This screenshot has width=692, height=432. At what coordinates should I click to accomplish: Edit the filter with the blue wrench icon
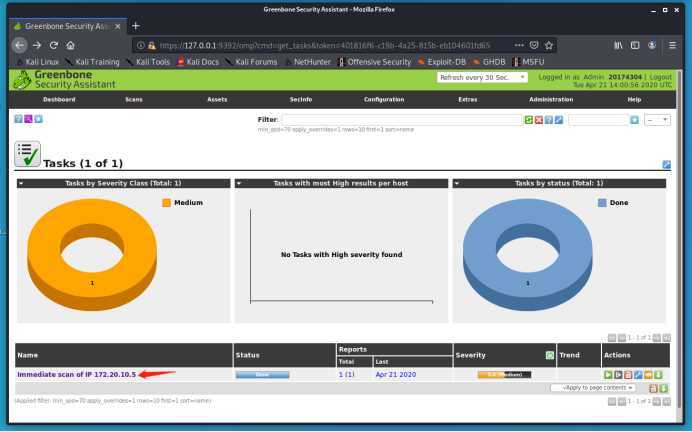point(559,120)
